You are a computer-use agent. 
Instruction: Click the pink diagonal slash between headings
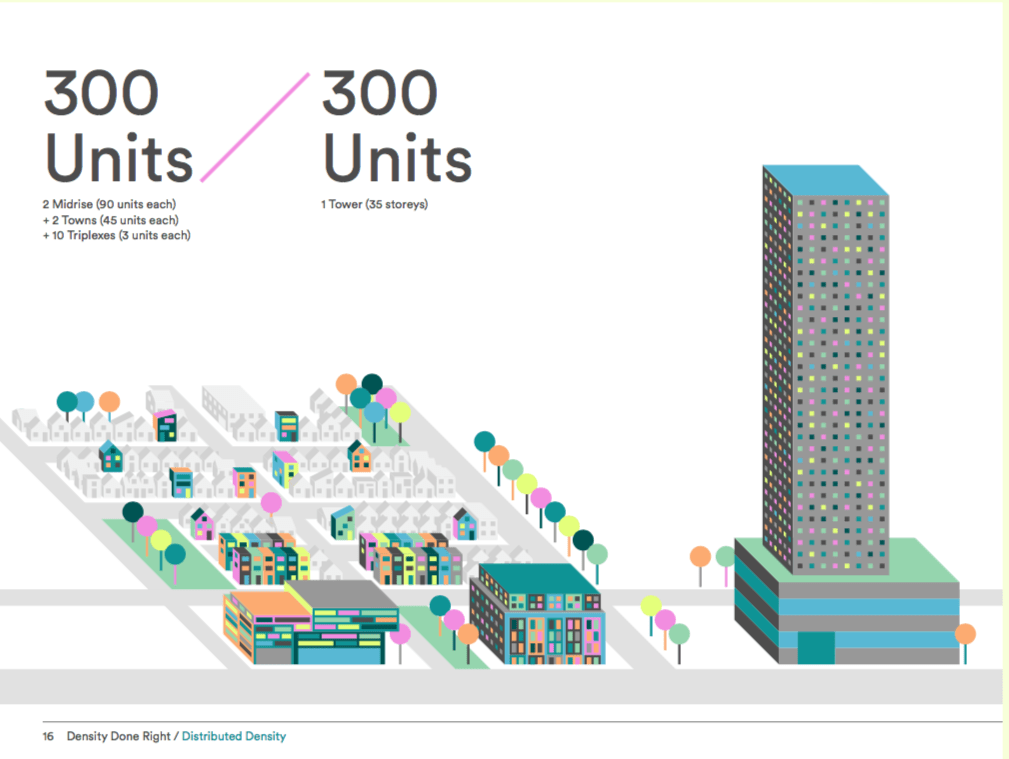[255, 127]
